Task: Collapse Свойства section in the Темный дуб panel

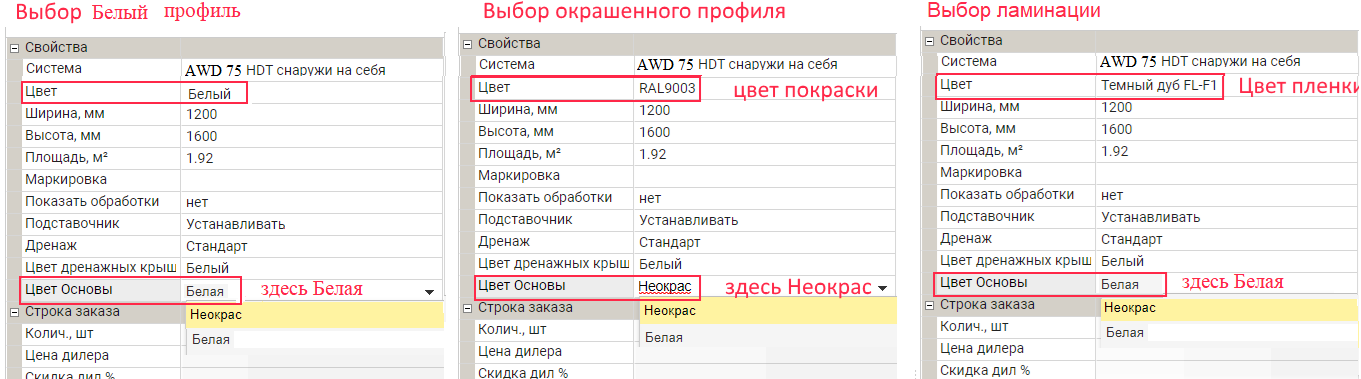Action: click(x=929, y=41)
